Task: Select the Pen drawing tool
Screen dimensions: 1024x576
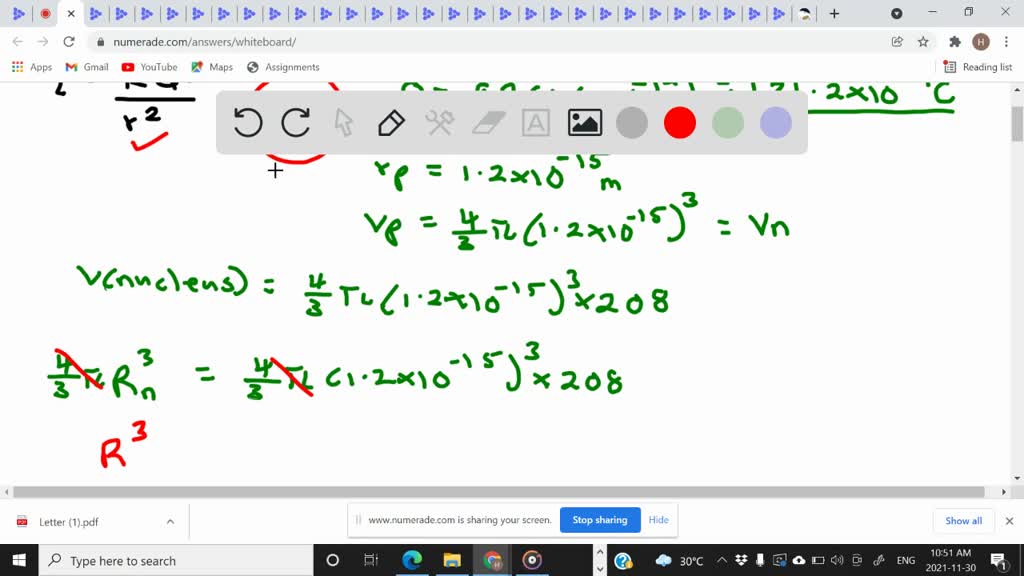Action: point(390,123)
